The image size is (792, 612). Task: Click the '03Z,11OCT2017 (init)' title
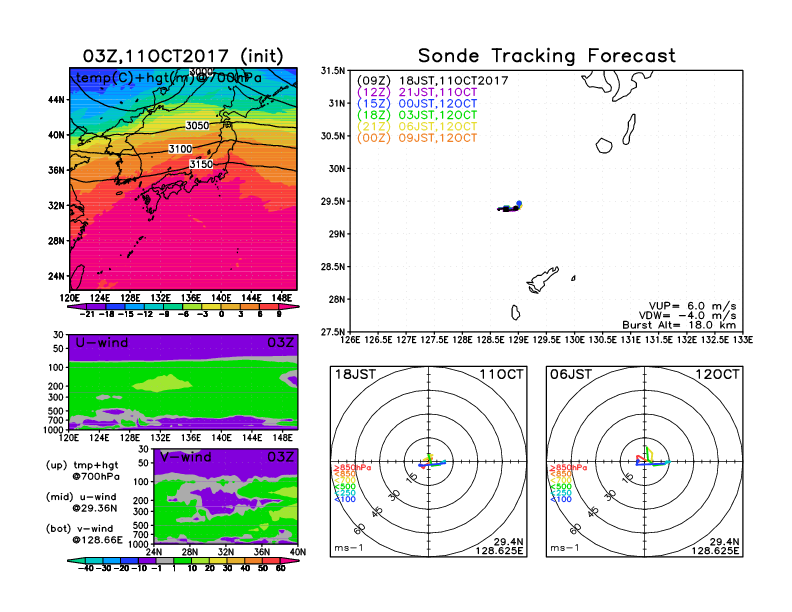[x=183, y=56]
